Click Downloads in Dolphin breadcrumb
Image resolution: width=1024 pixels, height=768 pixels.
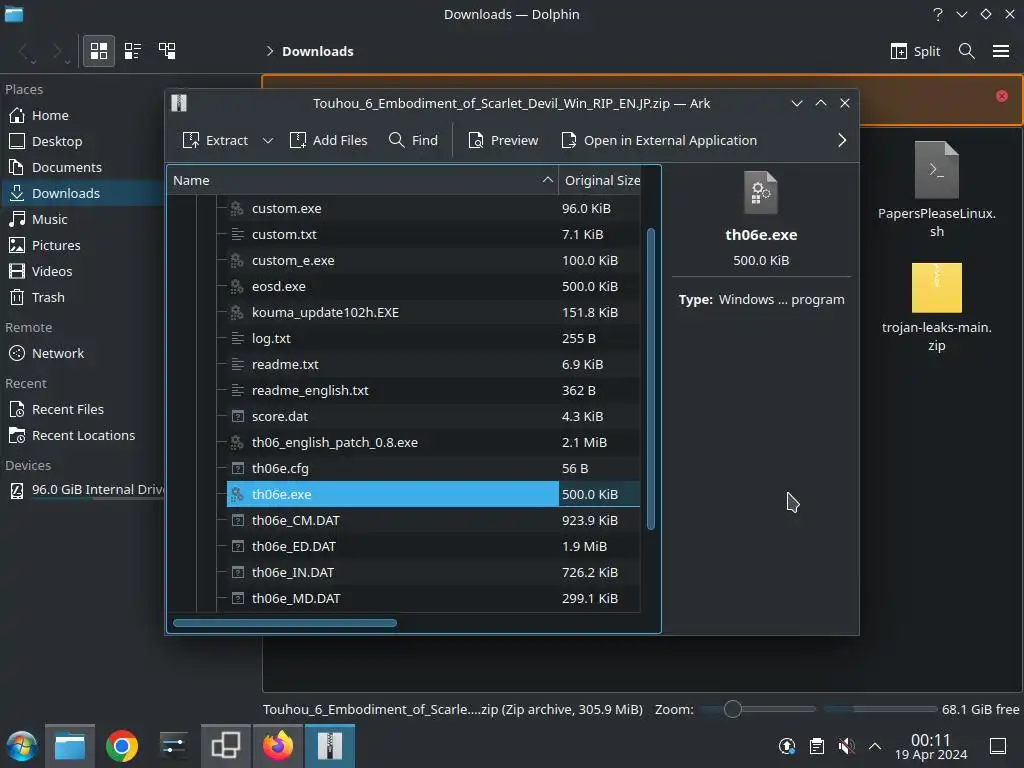317,52
